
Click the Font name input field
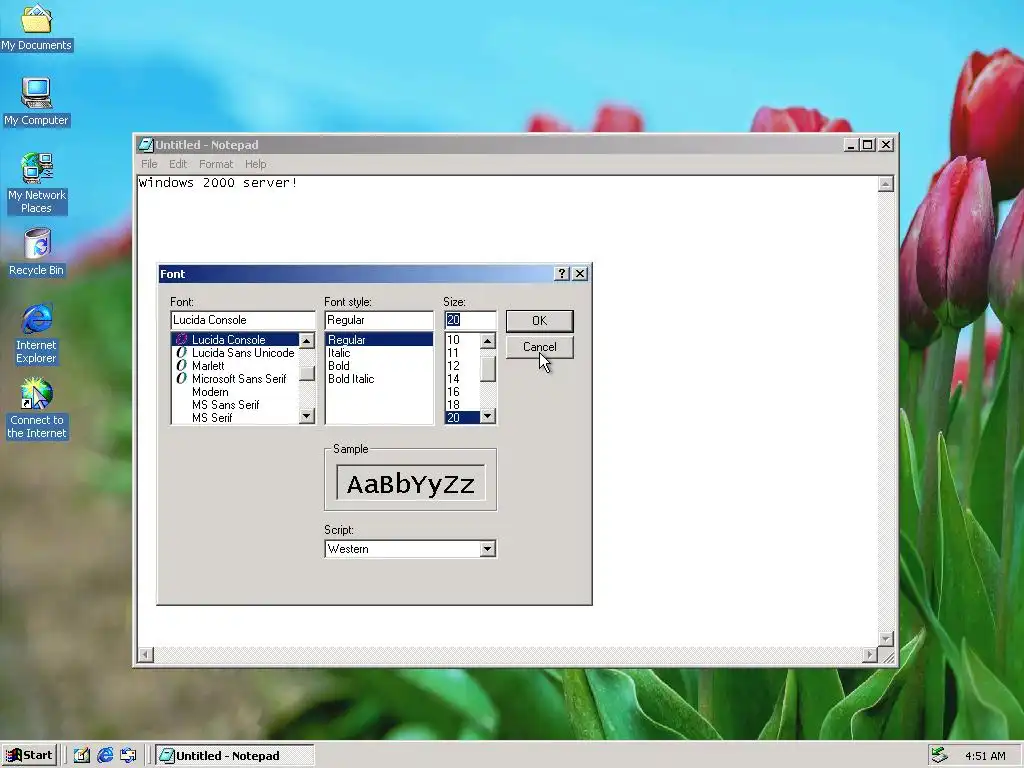[x=243, y=320]
